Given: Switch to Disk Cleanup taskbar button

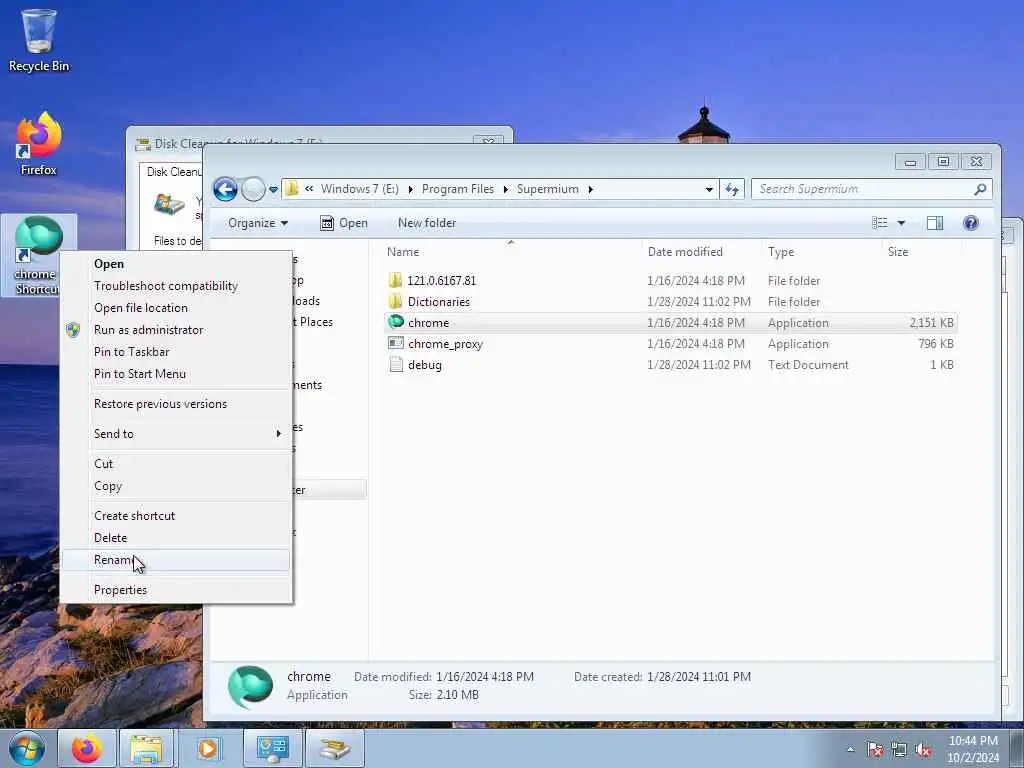Looking at the screenshot, I should [x=334, y=748].
